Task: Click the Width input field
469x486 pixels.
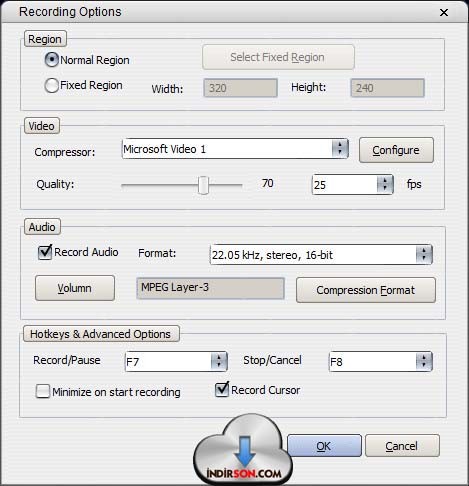Action: [x=240, y=88]
